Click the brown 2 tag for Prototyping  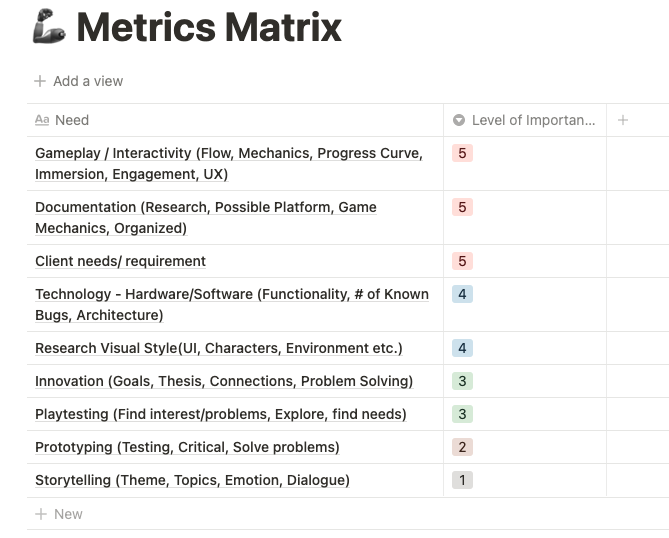tap(462, 447)
